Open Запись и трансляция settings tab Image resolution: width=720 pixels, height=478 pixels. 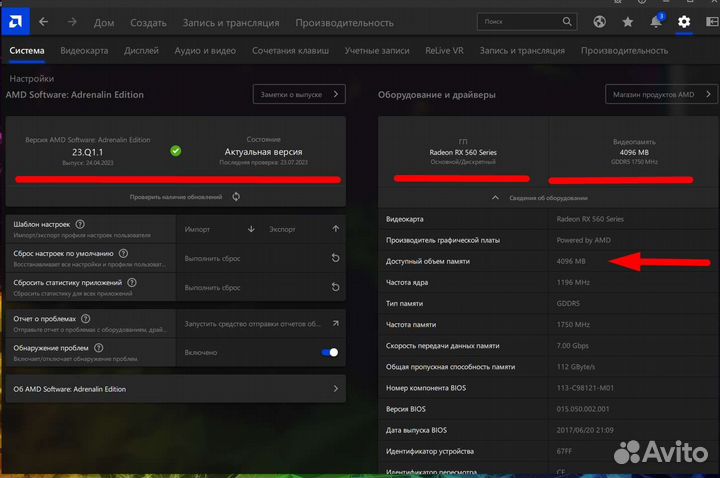tap(523, 51)
